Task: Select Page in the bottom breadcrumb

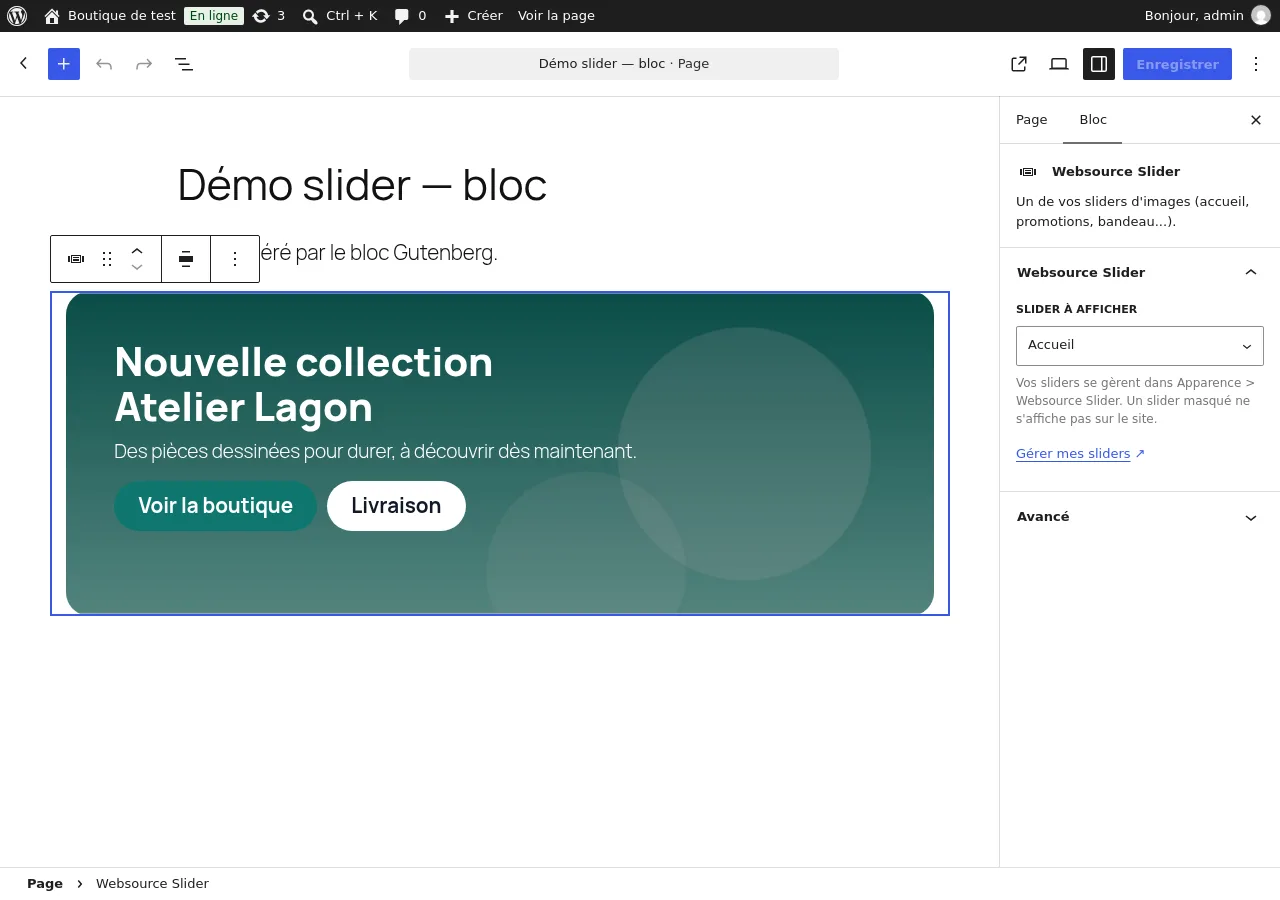Action: pos(45,884)
